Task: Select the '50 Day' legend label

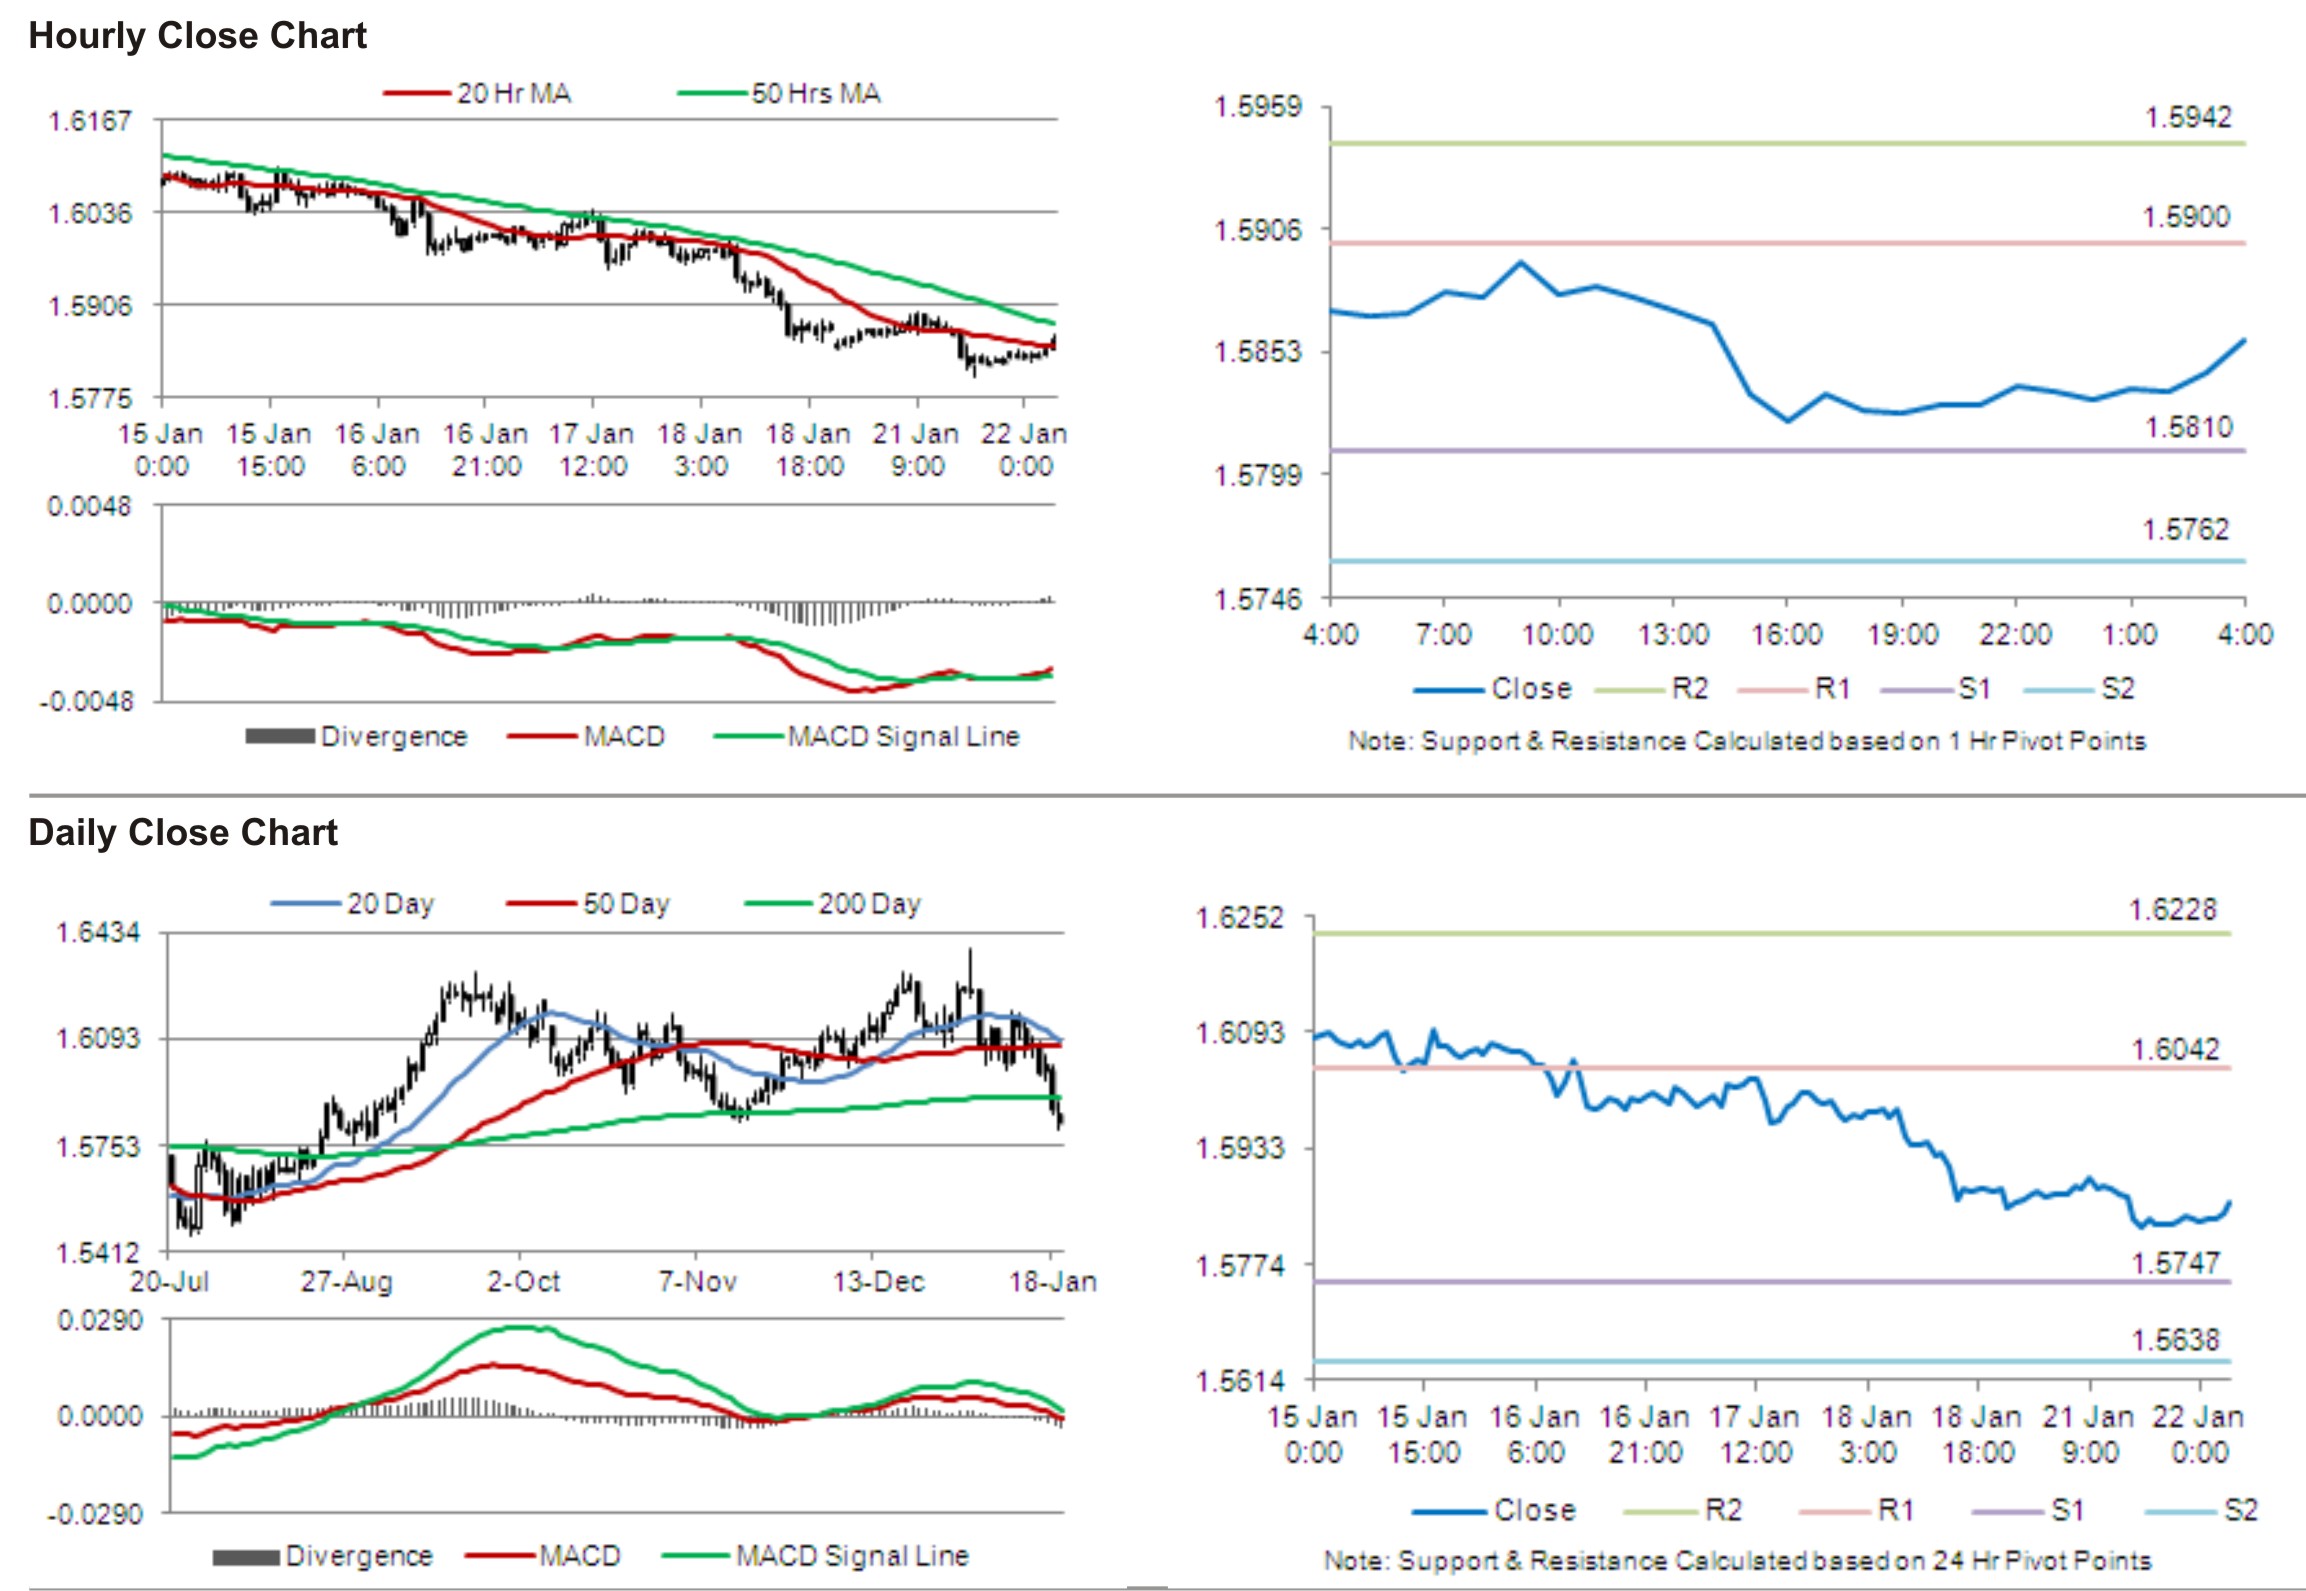Action: tap(626, 904)
